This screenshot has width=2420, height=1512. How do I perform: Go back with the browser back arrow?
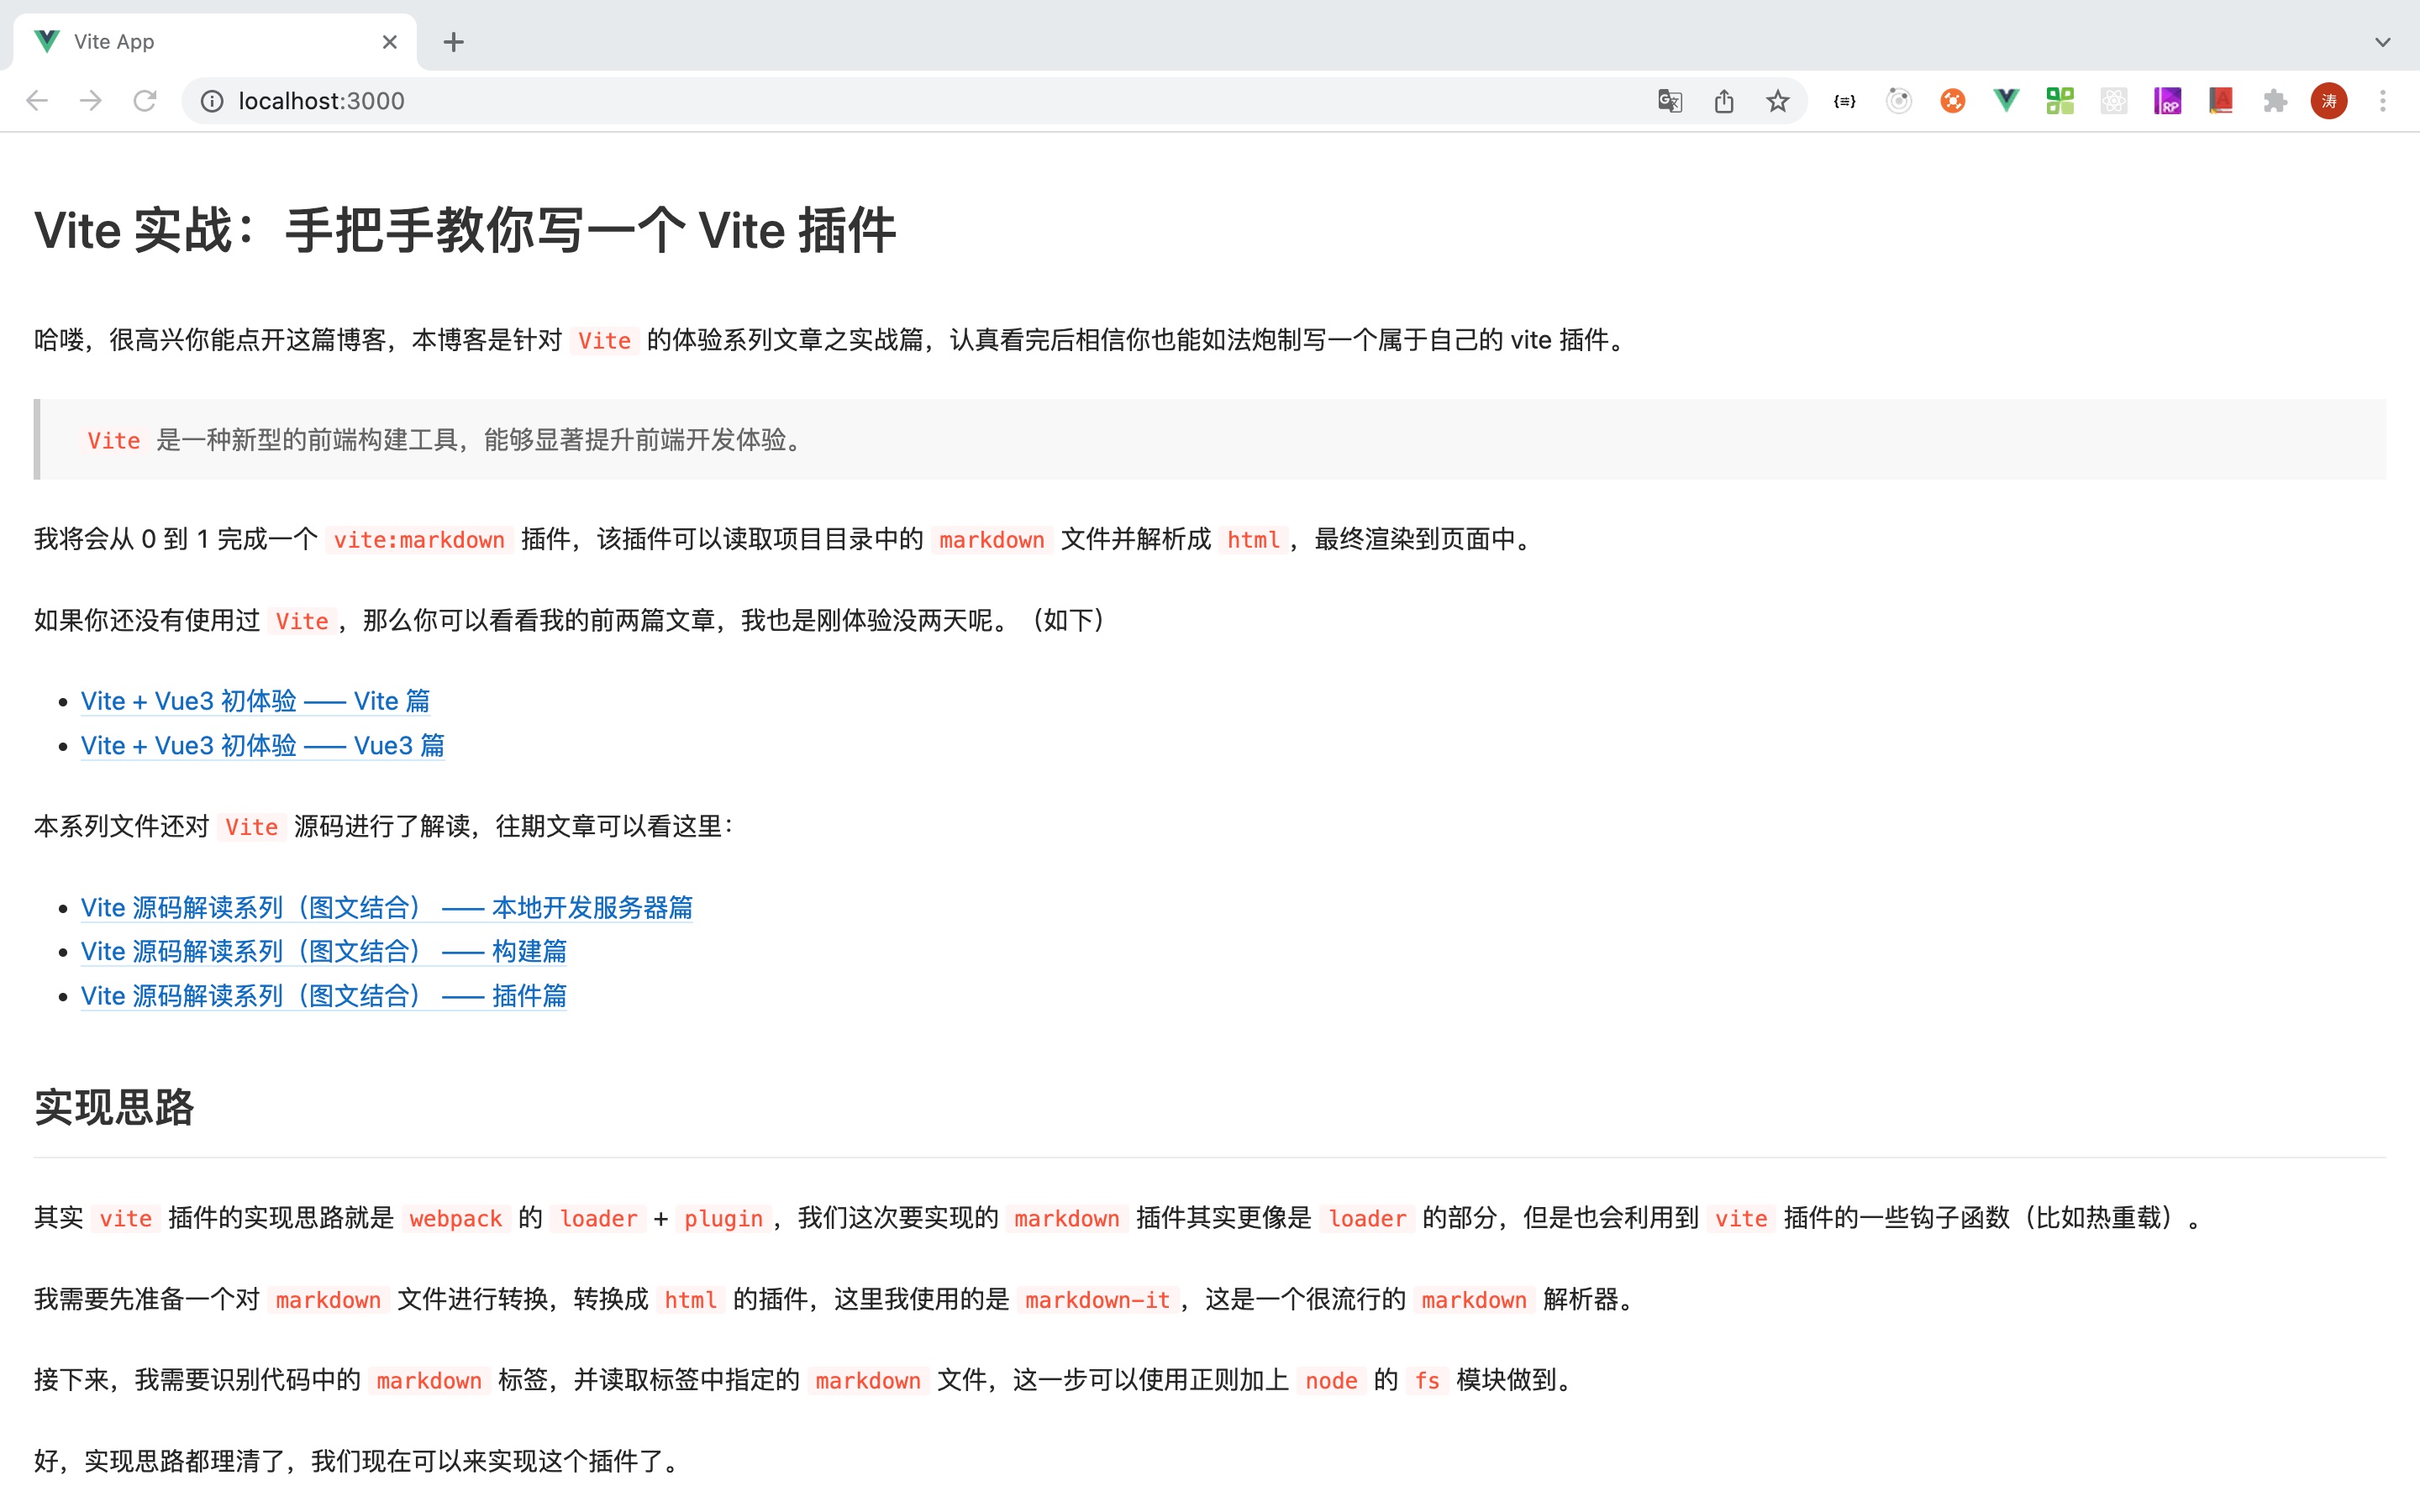(37, 101)
